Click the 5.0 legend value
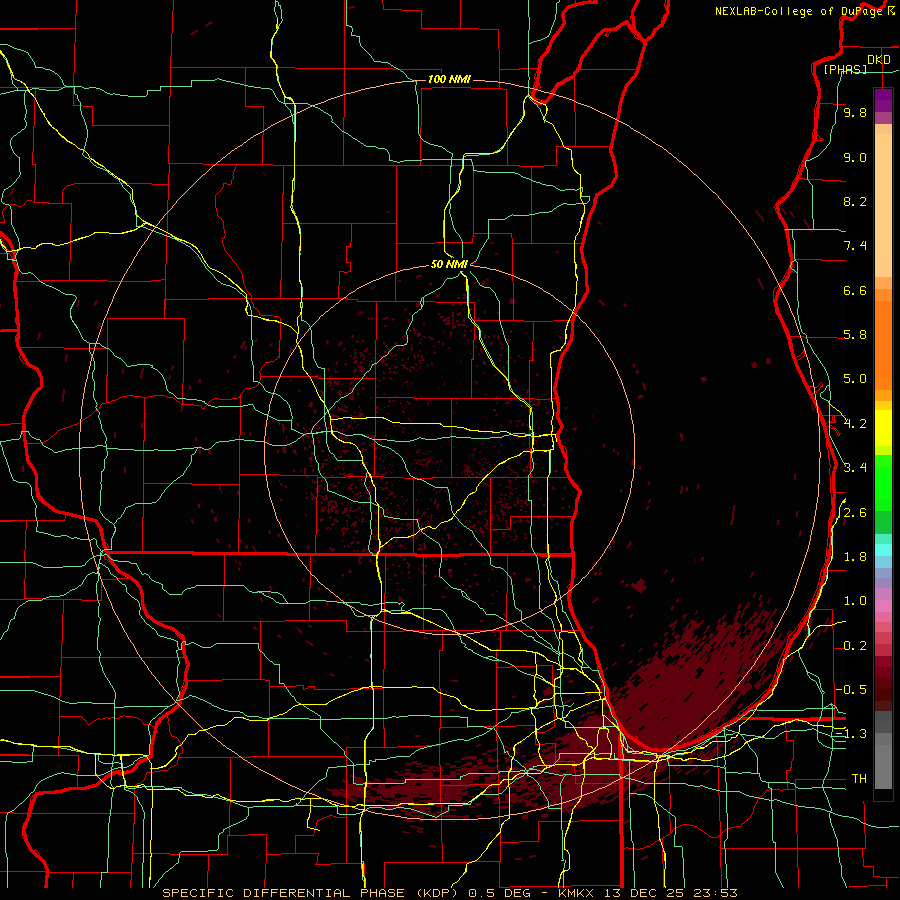 click(855, 379)
